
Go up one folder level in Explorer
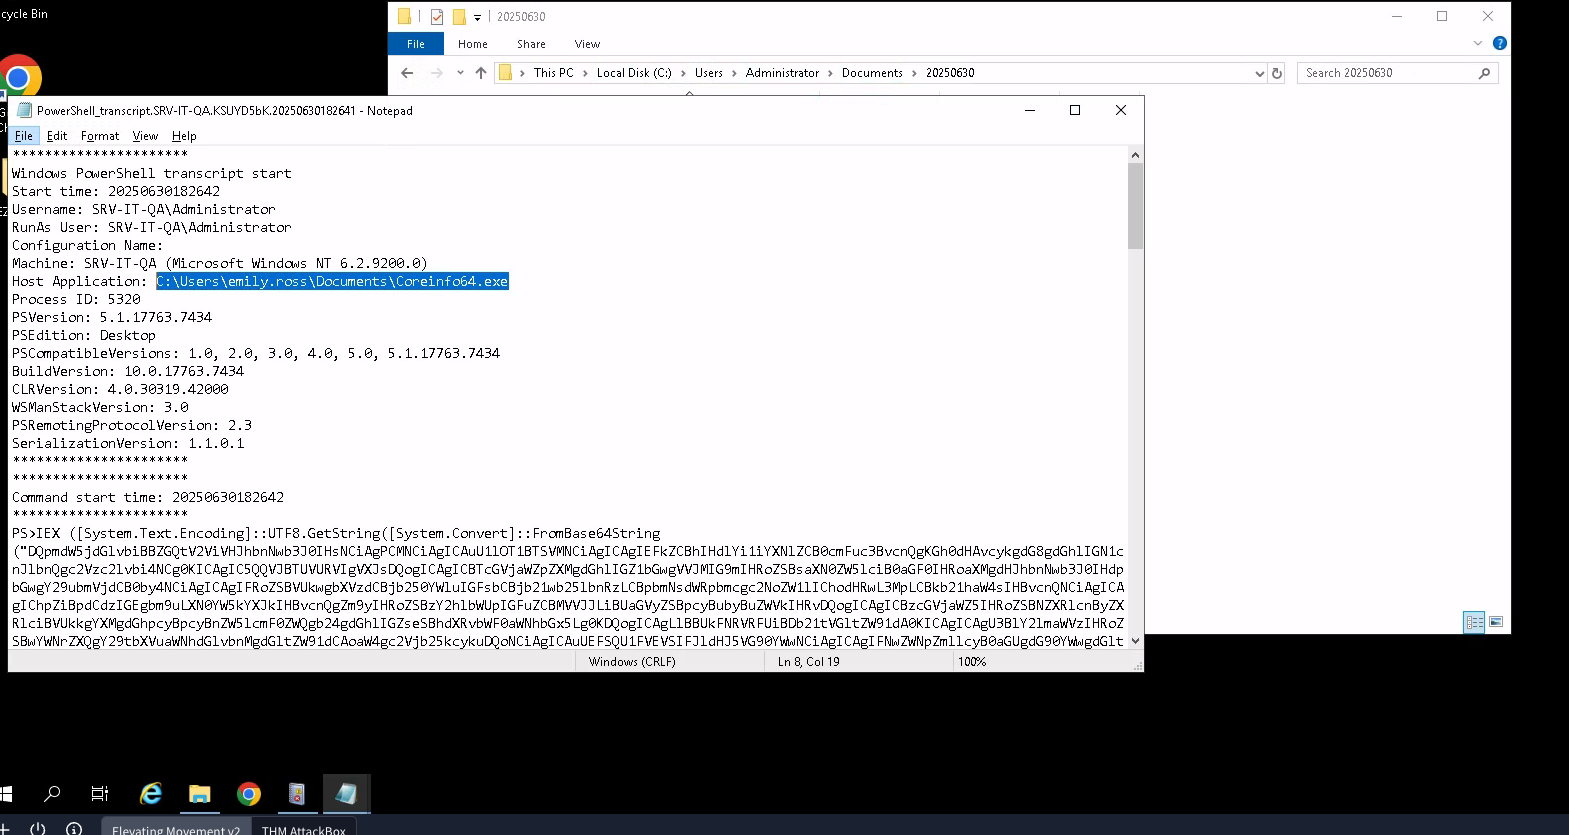tap(481, 73)
